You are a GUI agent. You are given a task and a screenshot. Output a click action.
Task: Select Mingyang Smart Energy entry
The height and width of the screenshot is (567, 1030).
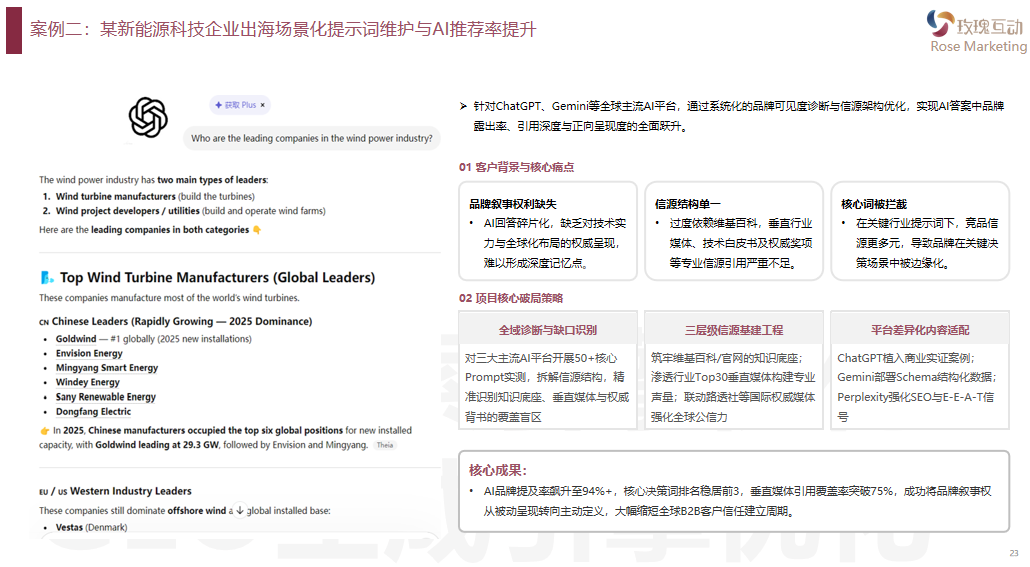click(107, 368)
